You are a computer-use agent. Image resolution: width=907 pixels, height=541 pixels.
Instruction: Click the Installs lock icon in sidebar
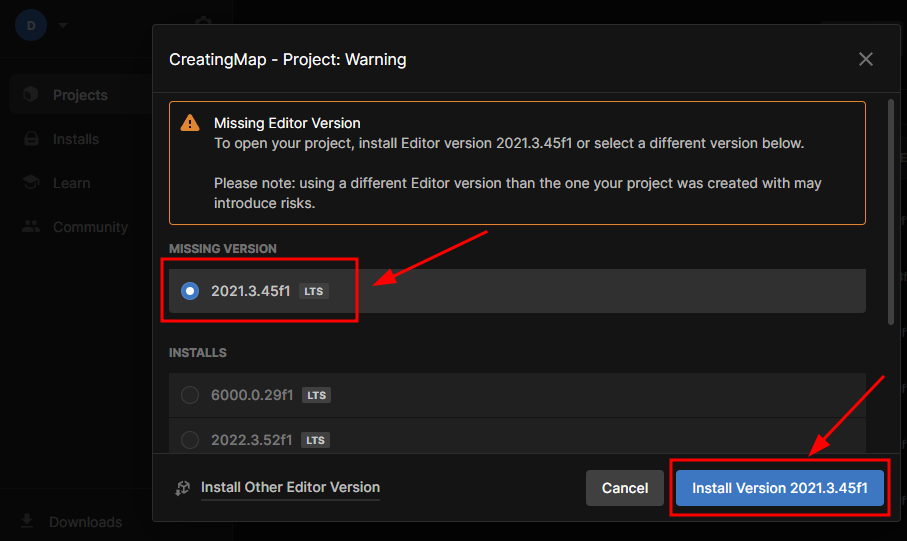(x=31, y=139)
